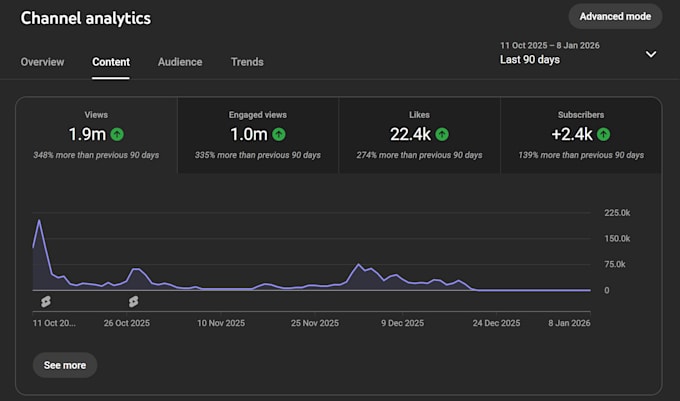Image resolution: width=680 pixels, height=401 pixels.
Task: Open the Advanced mode view
Action: pos(615,16)
